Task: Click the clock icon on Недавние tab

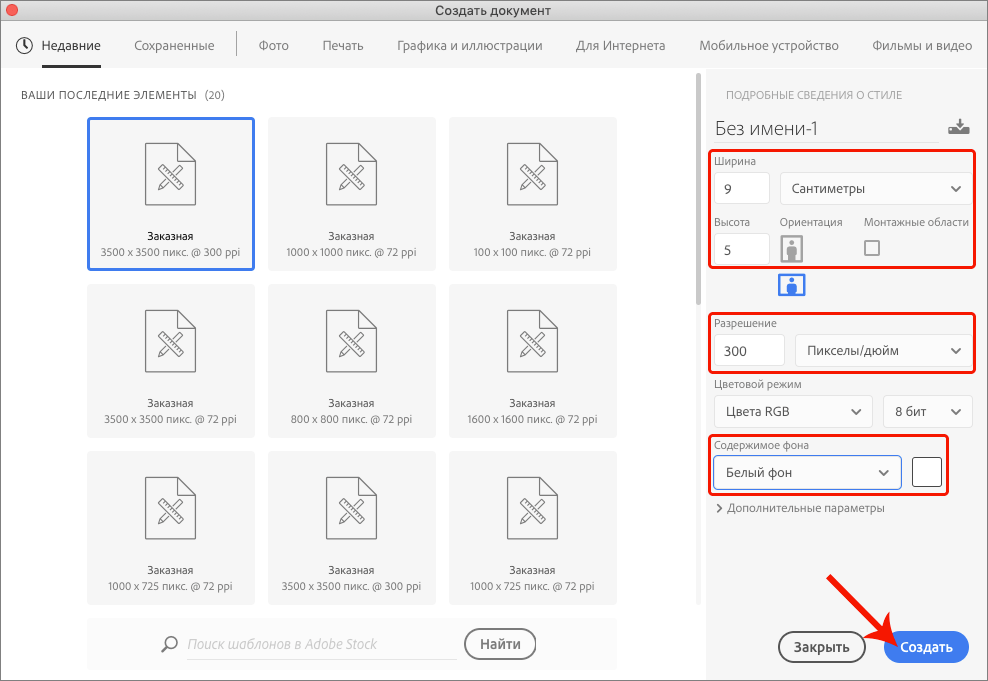Action: pyautogui.click(x=24, y=45)
